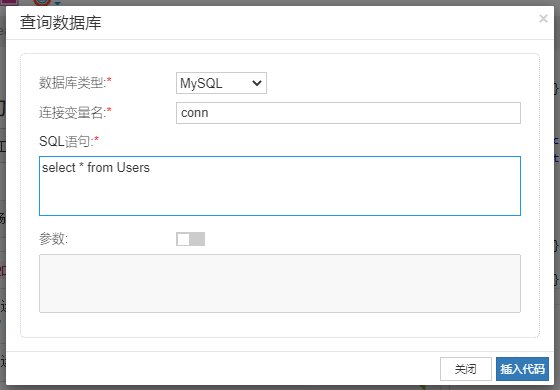This screenshot has width=560, height=390.
Task: Click the SQL语句 text area
Action: [280, 186]
